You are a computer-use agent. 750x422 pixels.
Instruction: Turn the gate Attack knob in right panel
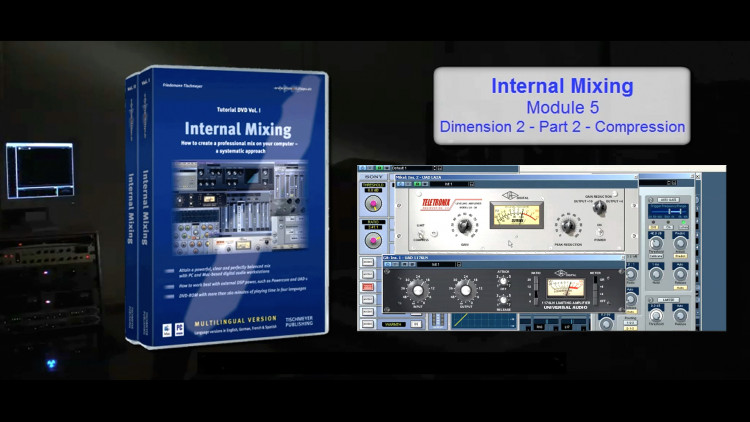[680, 243]
